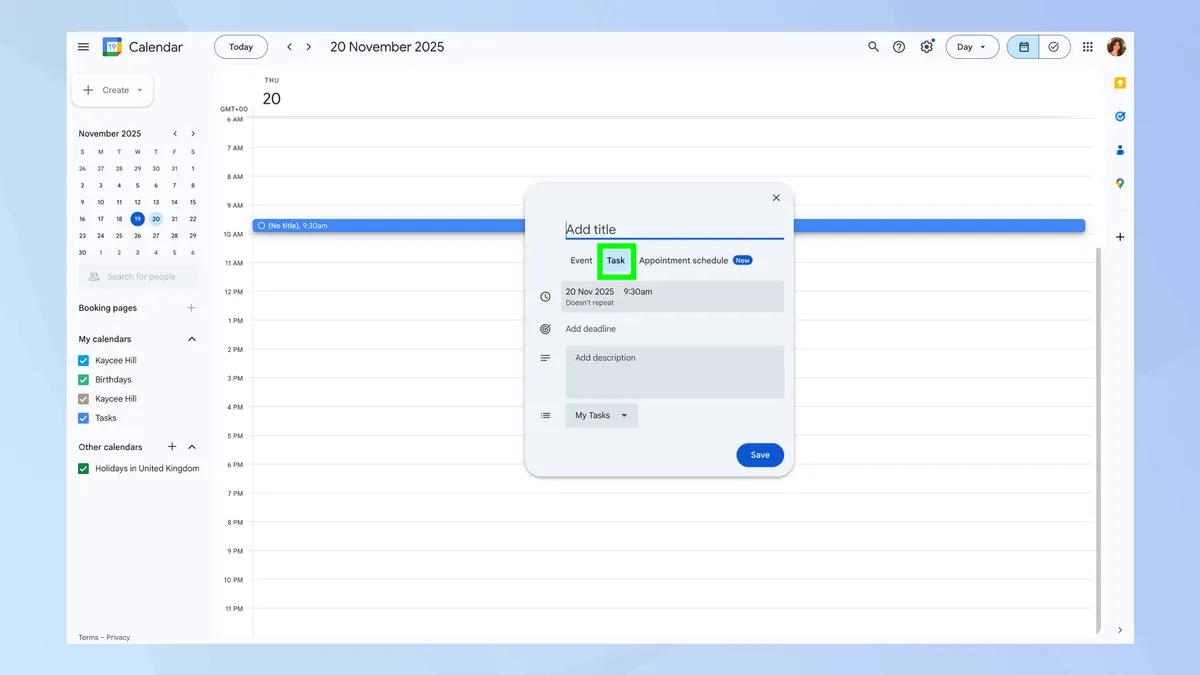
Task: Open the Google apps grid
Action: click(x=1087, y=46)
